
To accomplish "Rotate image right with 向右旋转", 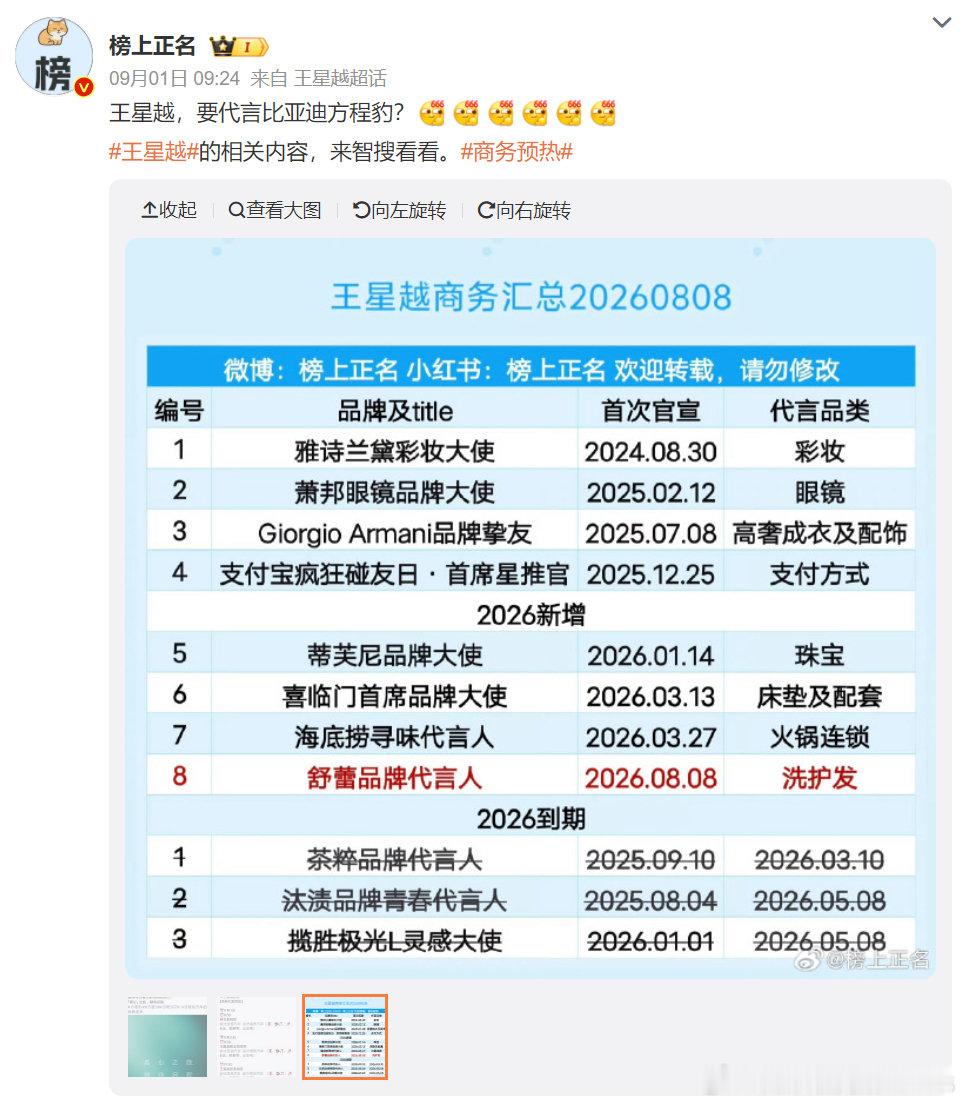I will pos(524,210).
